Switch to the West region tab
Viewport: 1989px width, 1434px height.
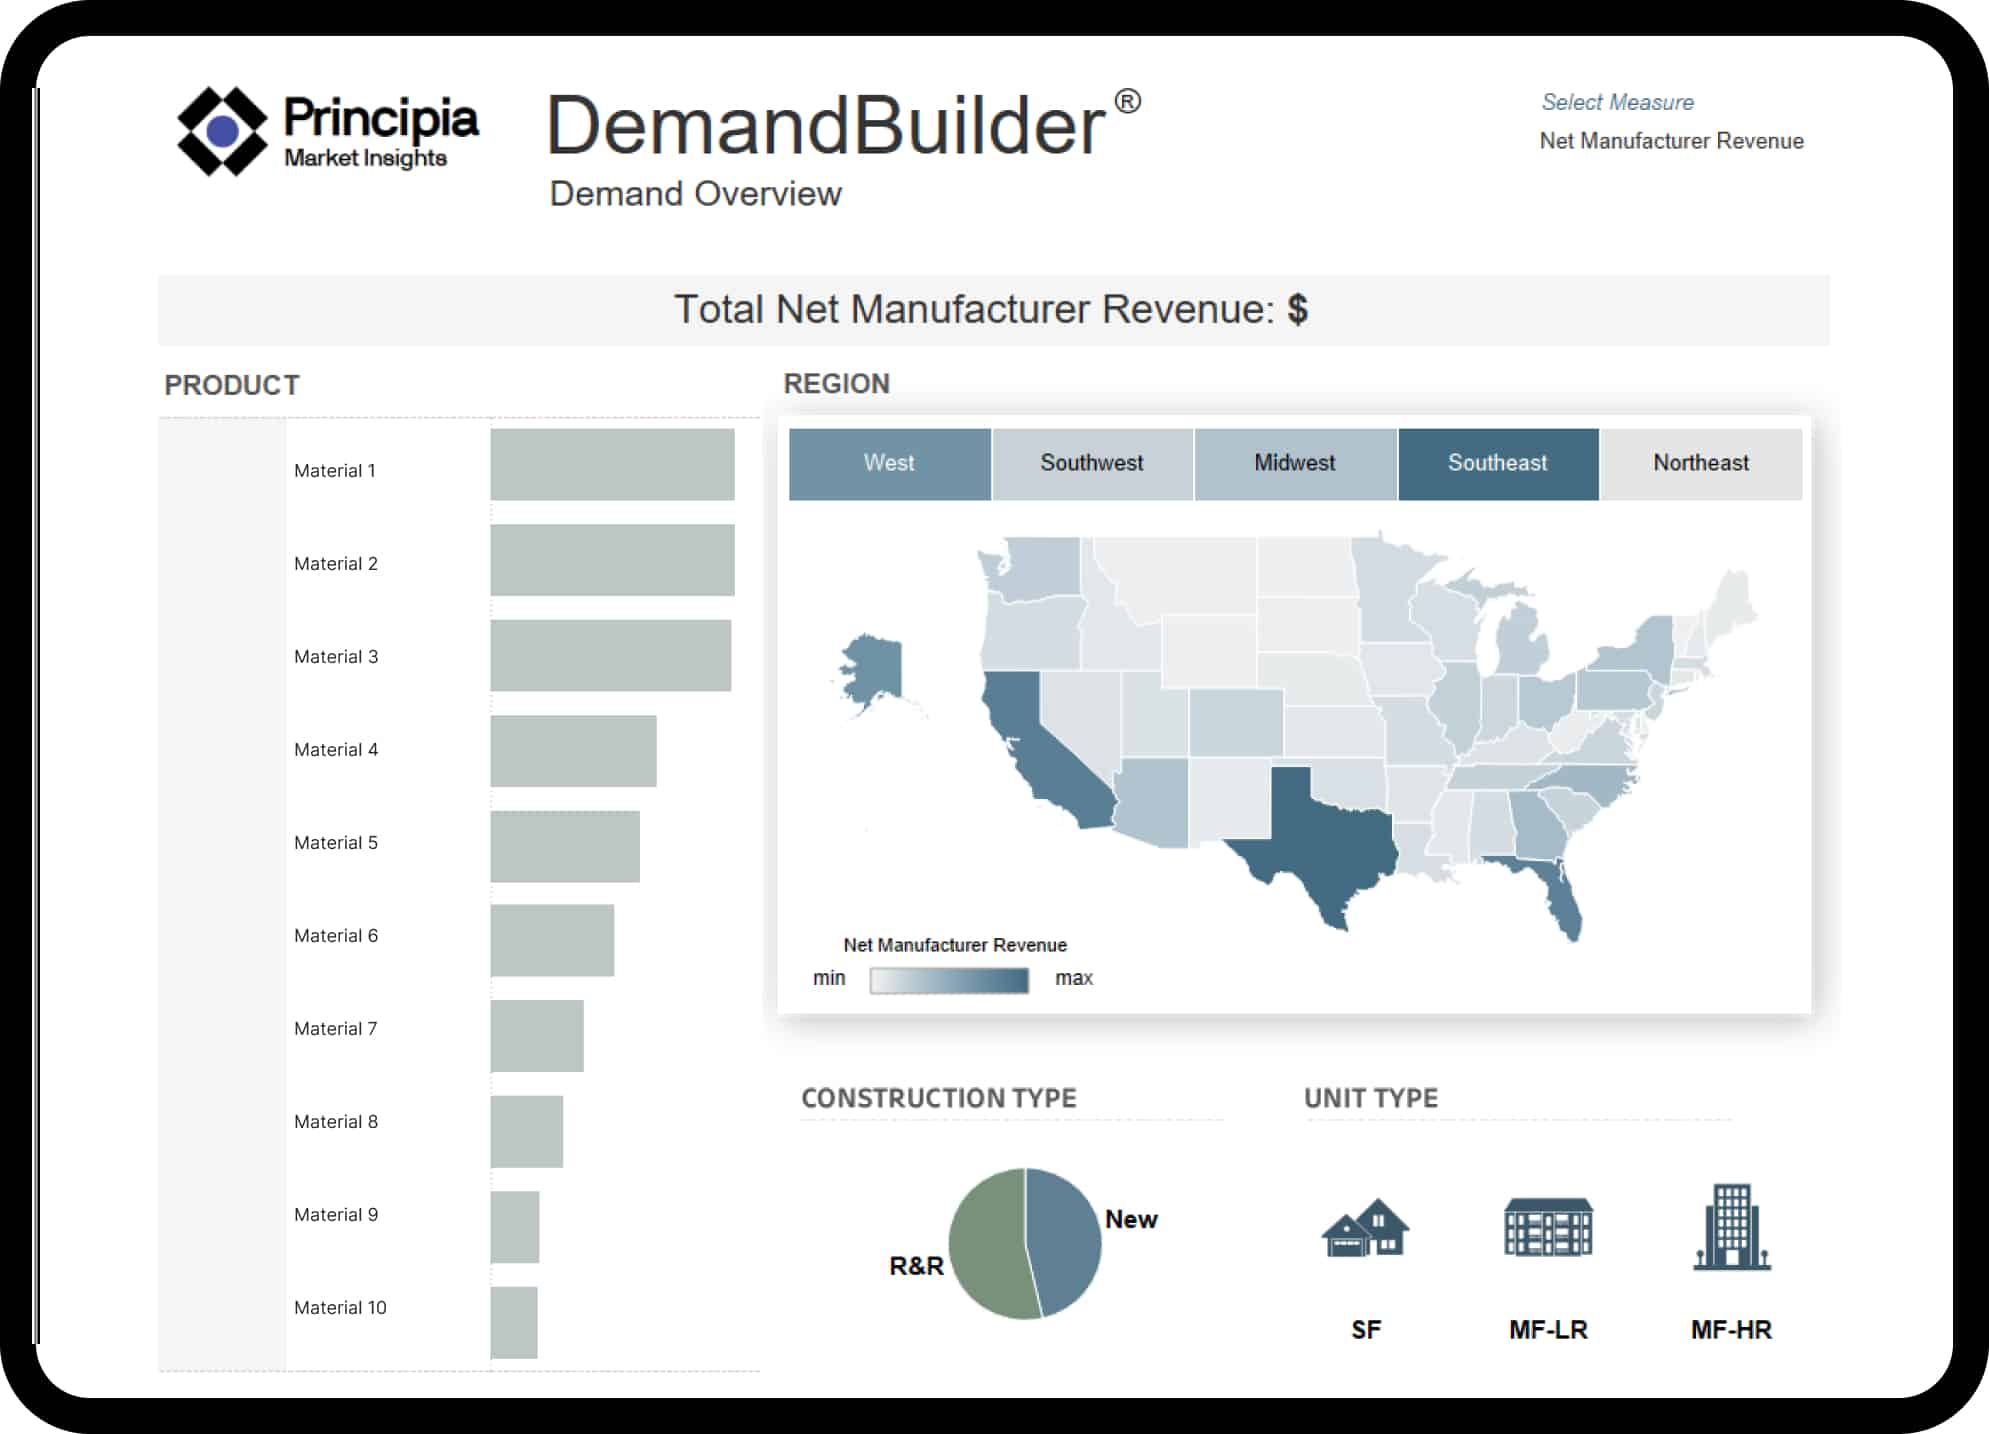click(889, 463)
